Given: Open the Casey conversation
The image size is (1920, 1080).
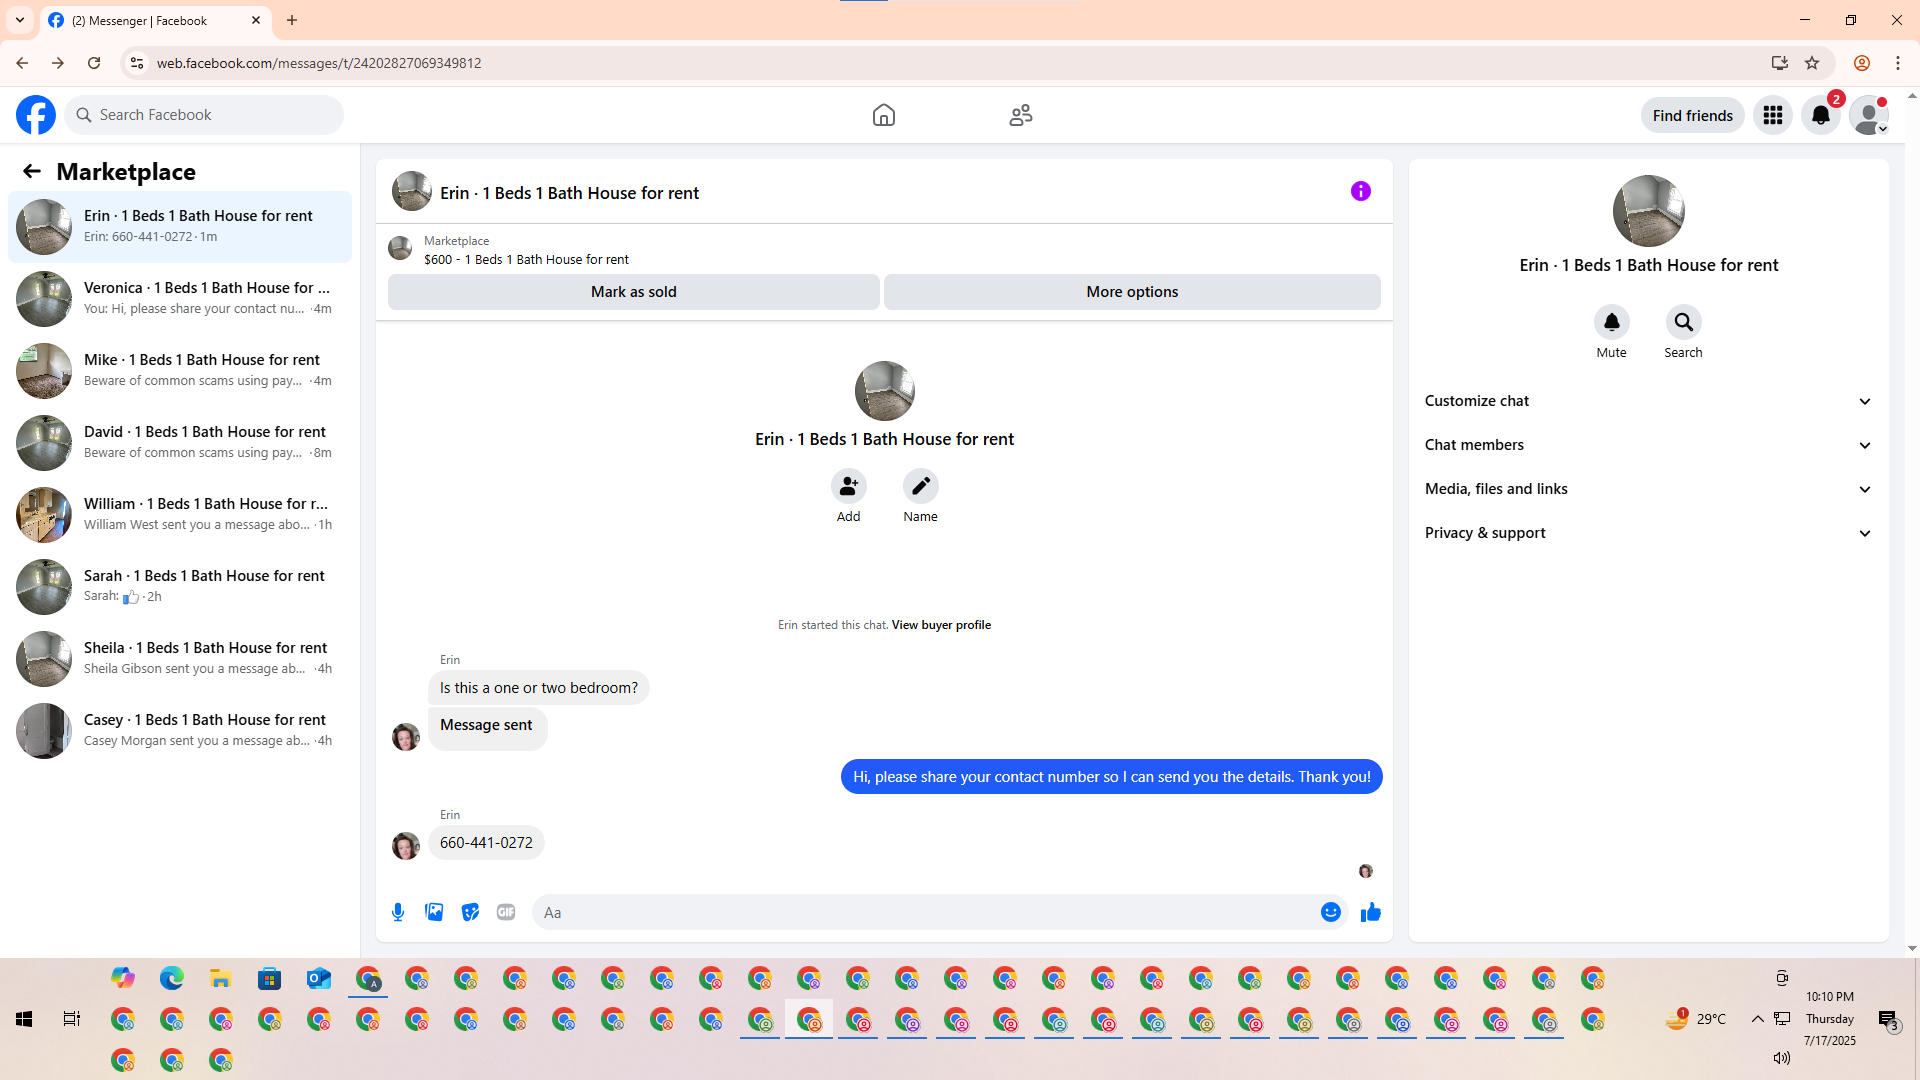Looking at the screenshot, I should point(180,731).
